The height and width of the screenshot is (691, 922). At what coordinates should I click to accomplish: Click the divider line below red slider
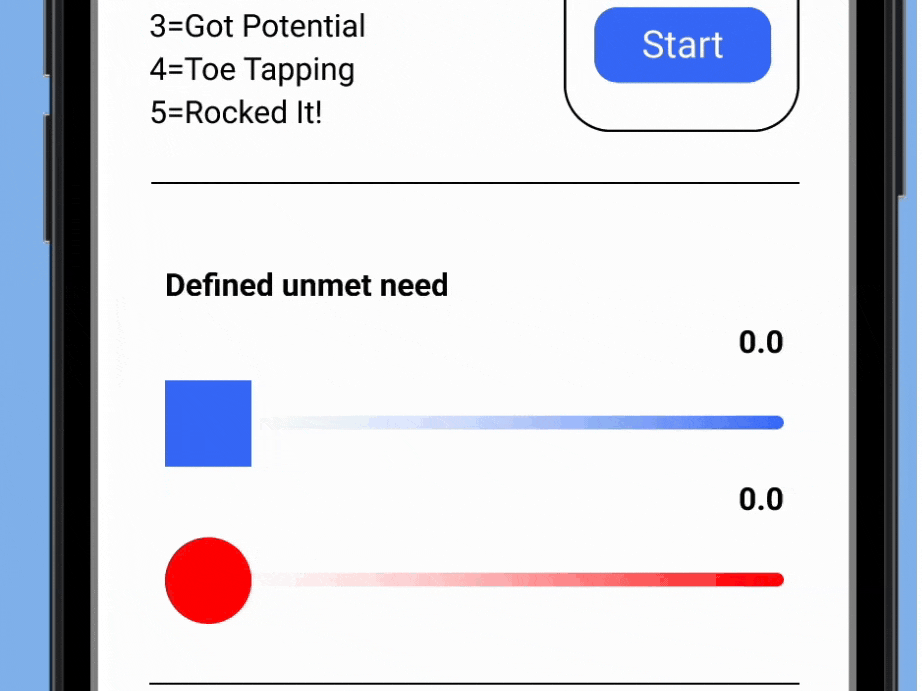click(475, 684)
